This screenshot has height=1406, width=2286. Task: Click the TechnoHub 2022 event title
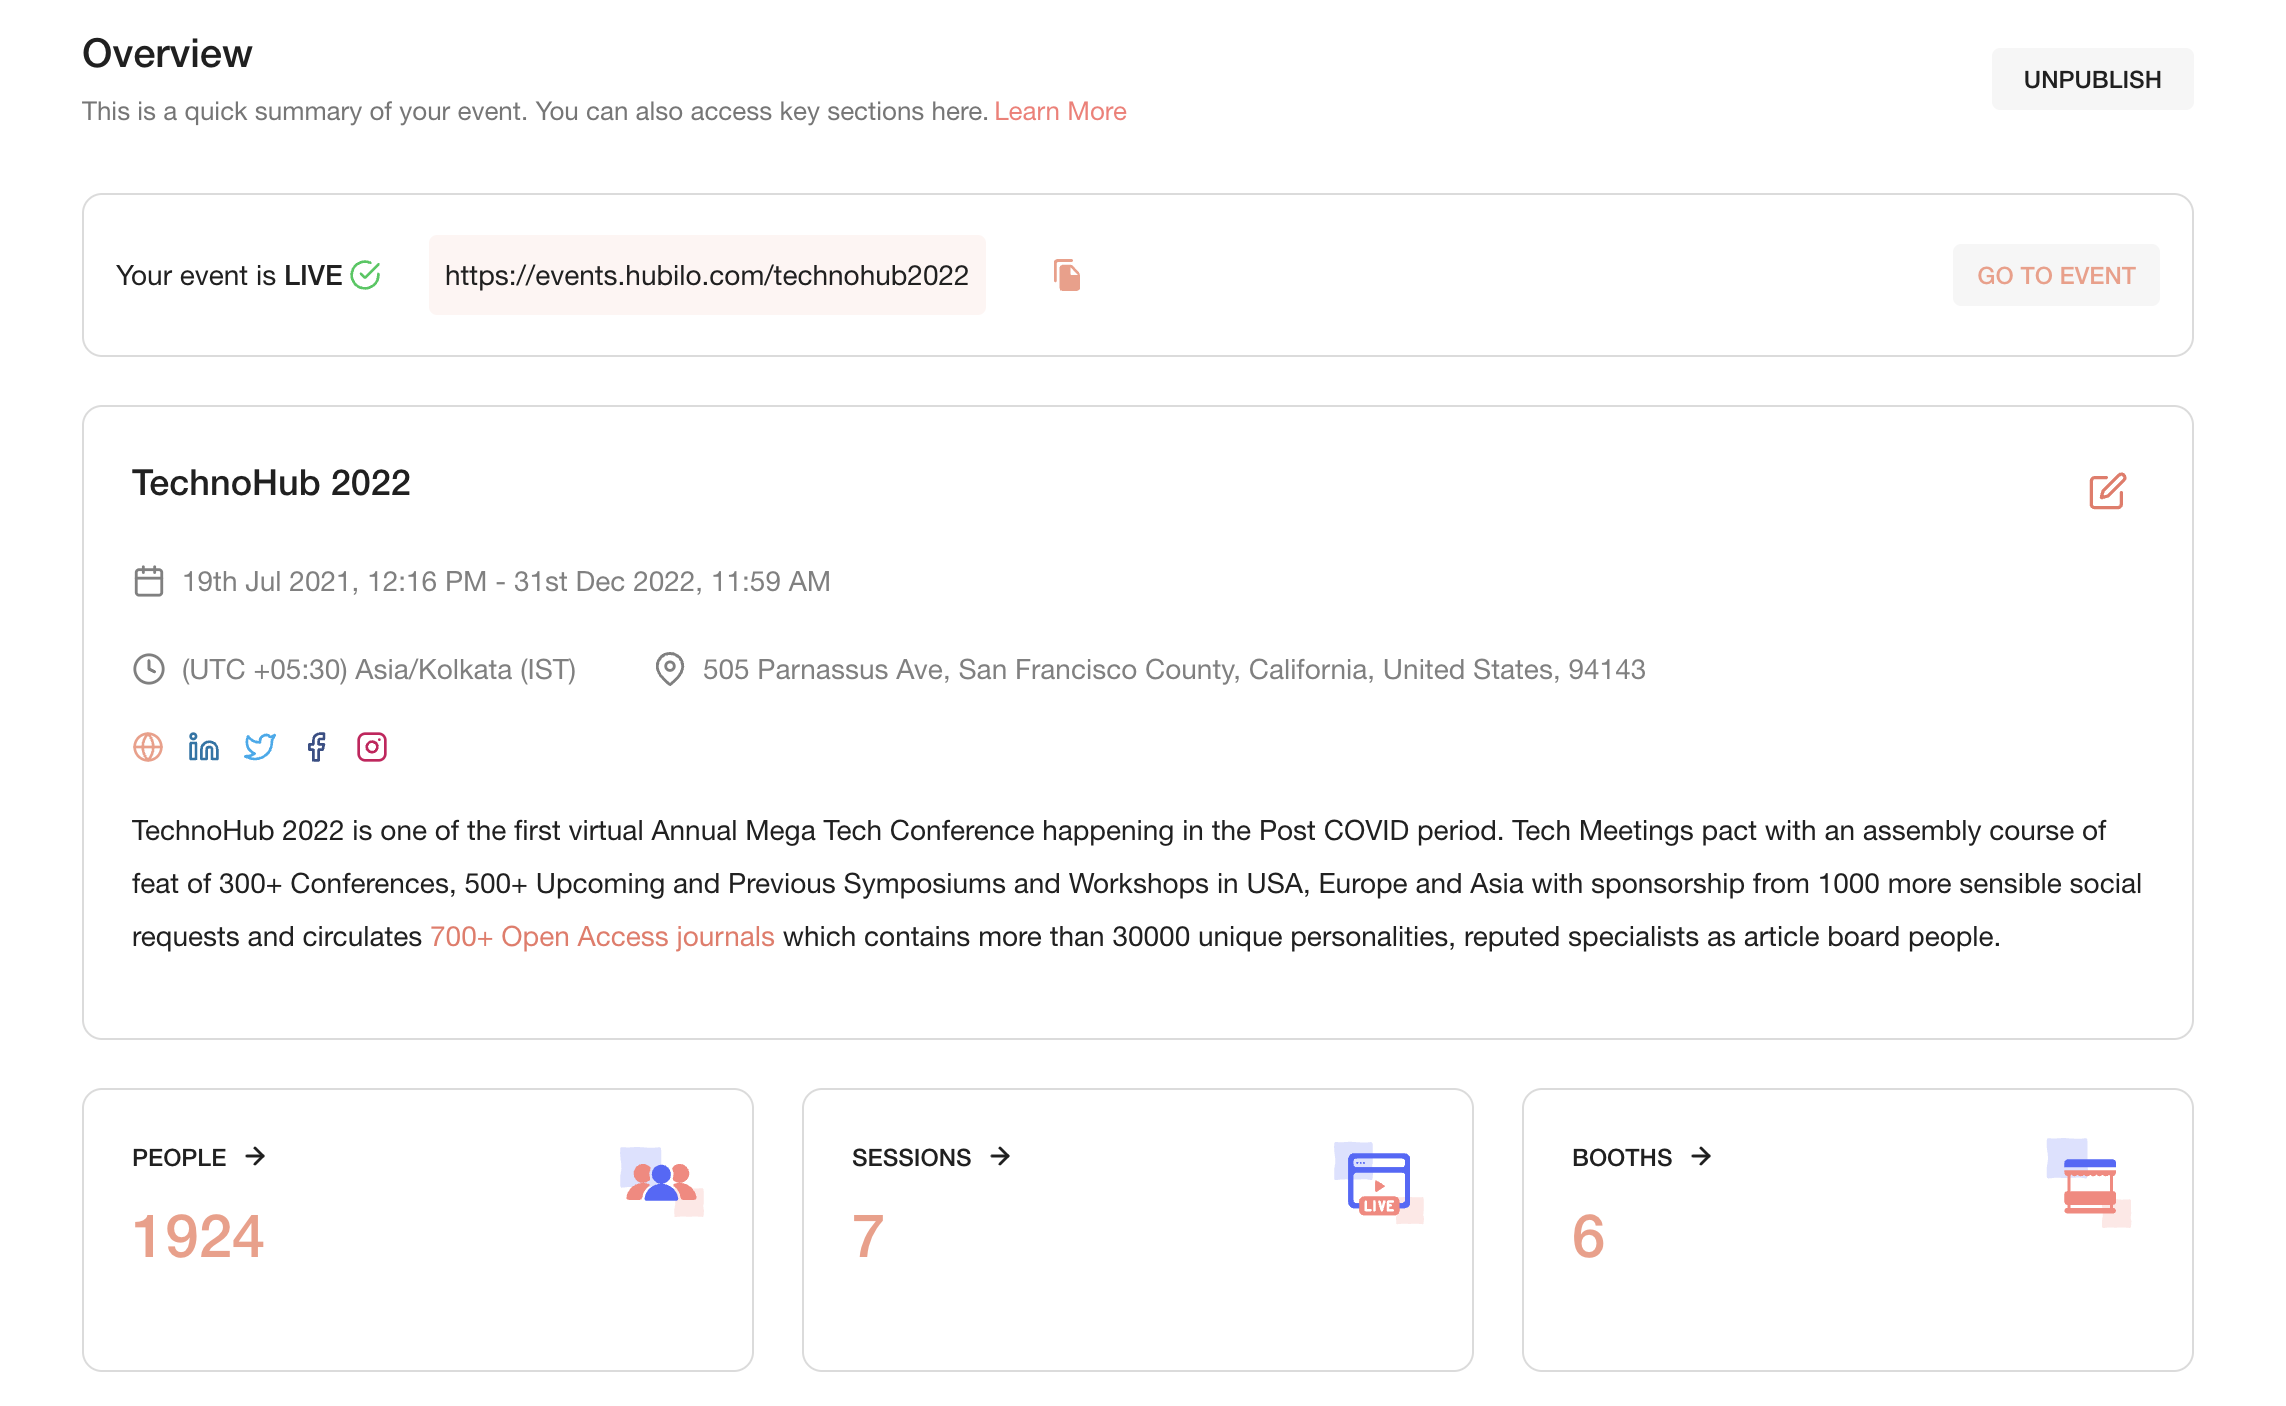(271, 483)
